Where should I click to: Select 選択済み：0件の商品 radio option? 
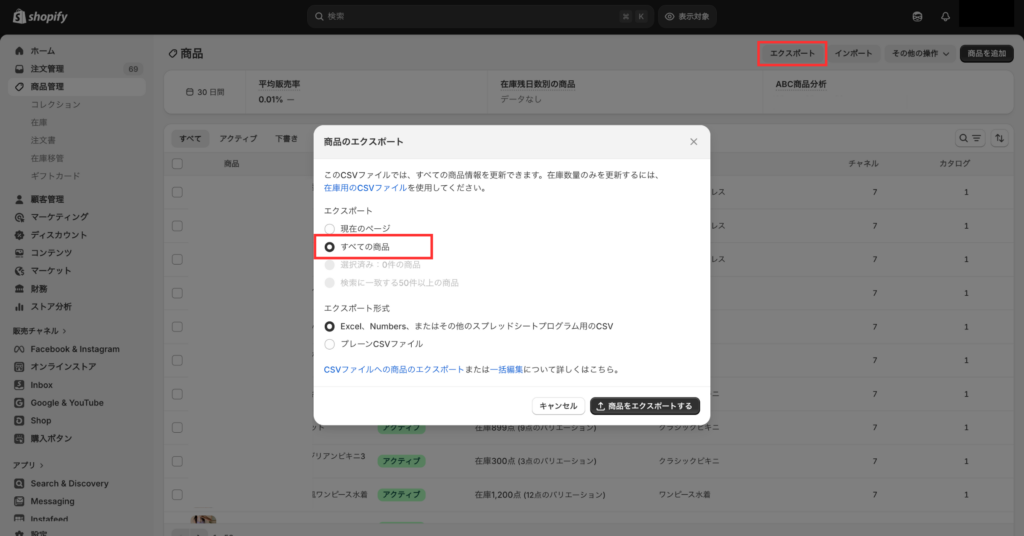point(330,265)
